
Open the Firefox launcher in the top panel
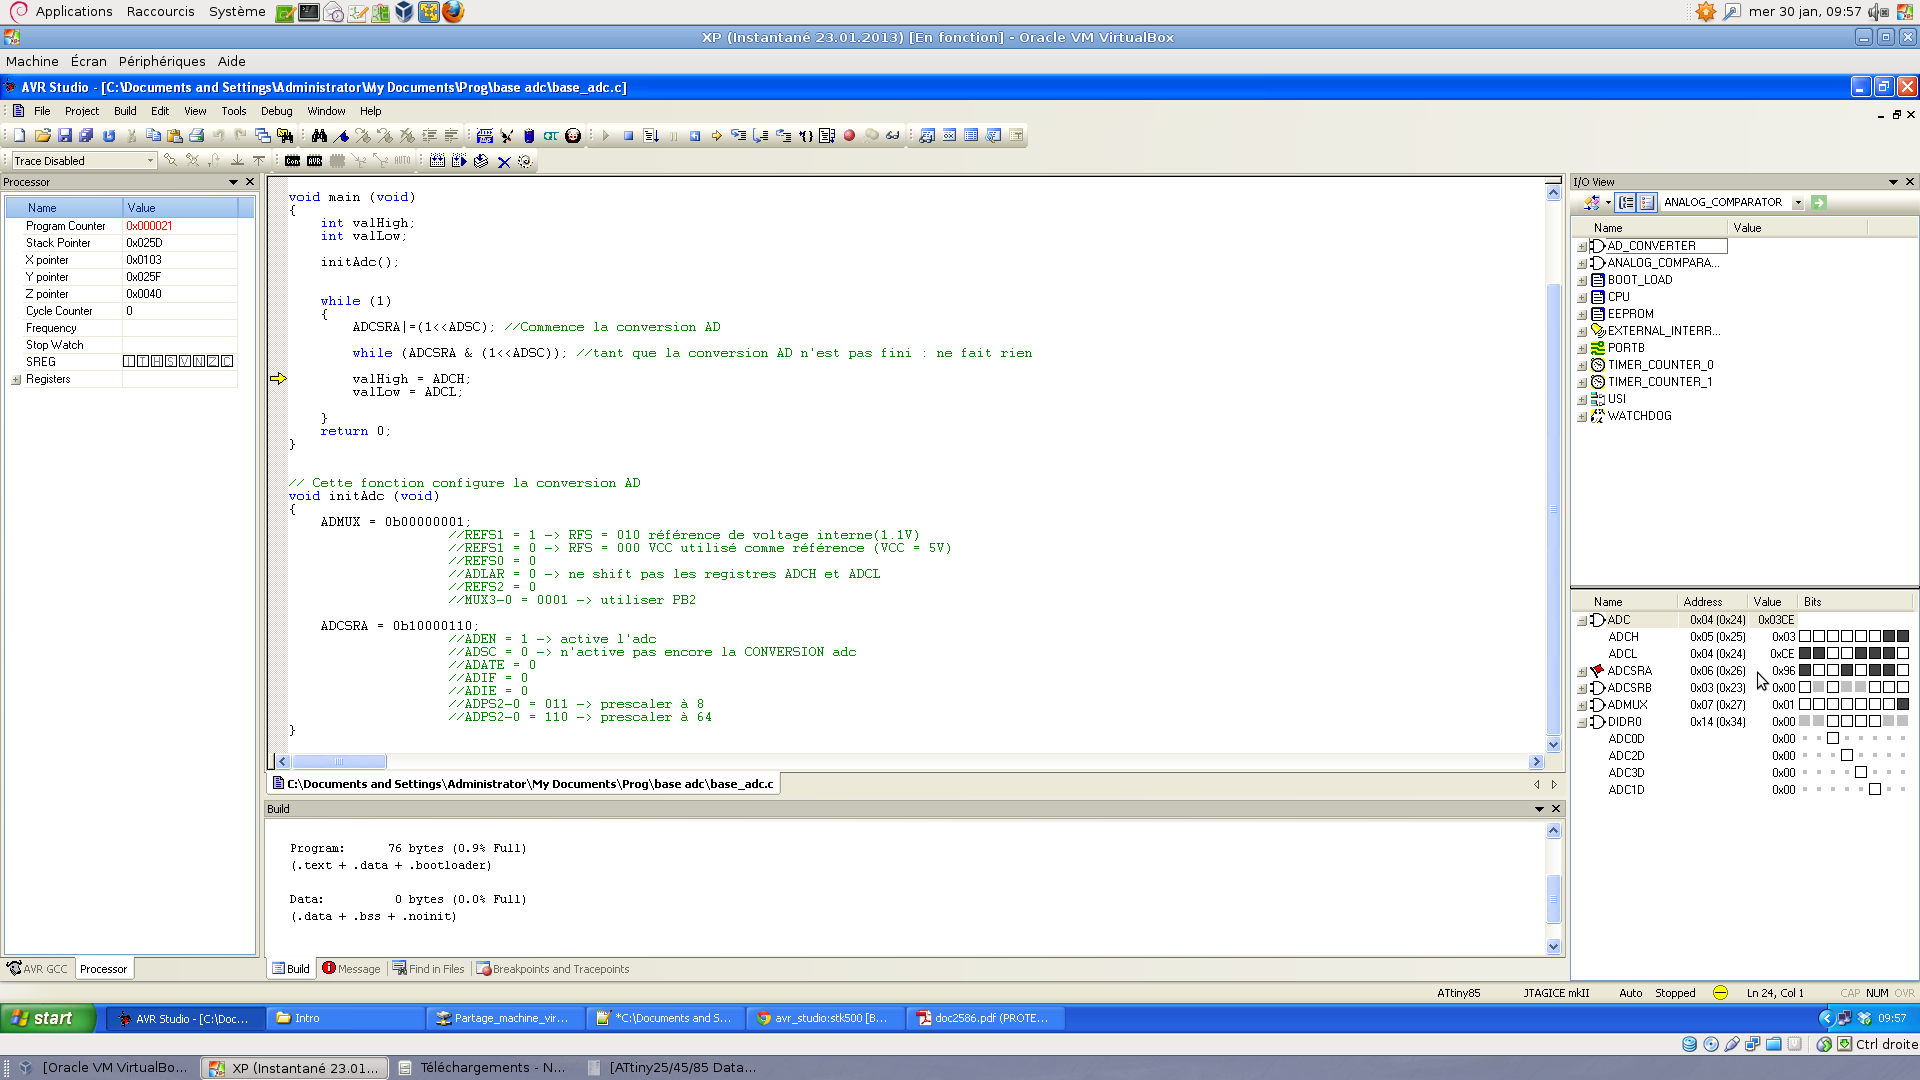453,12
